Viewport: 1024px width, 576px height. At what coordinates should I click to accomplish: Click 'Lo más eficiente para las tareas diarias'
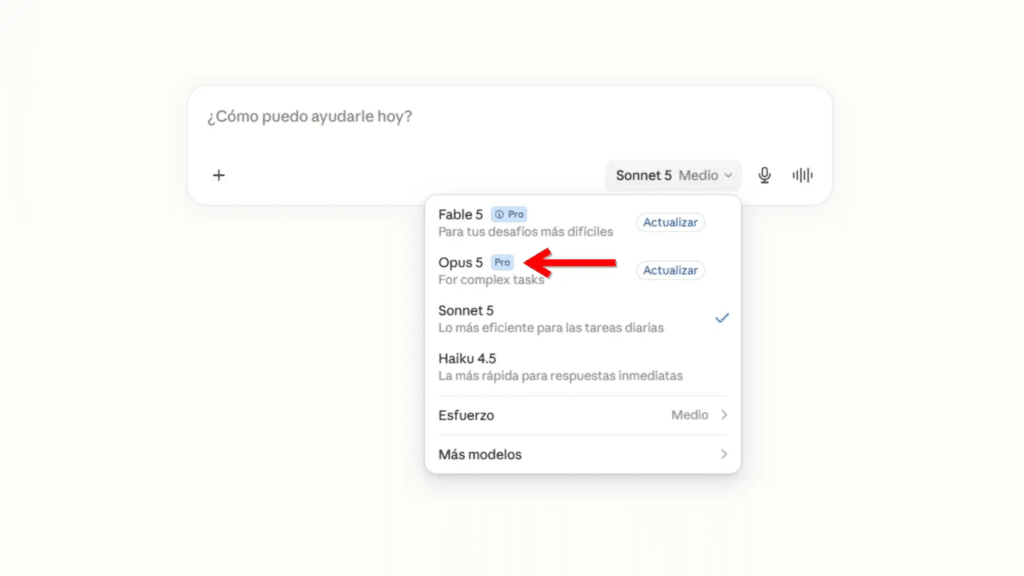551,328
